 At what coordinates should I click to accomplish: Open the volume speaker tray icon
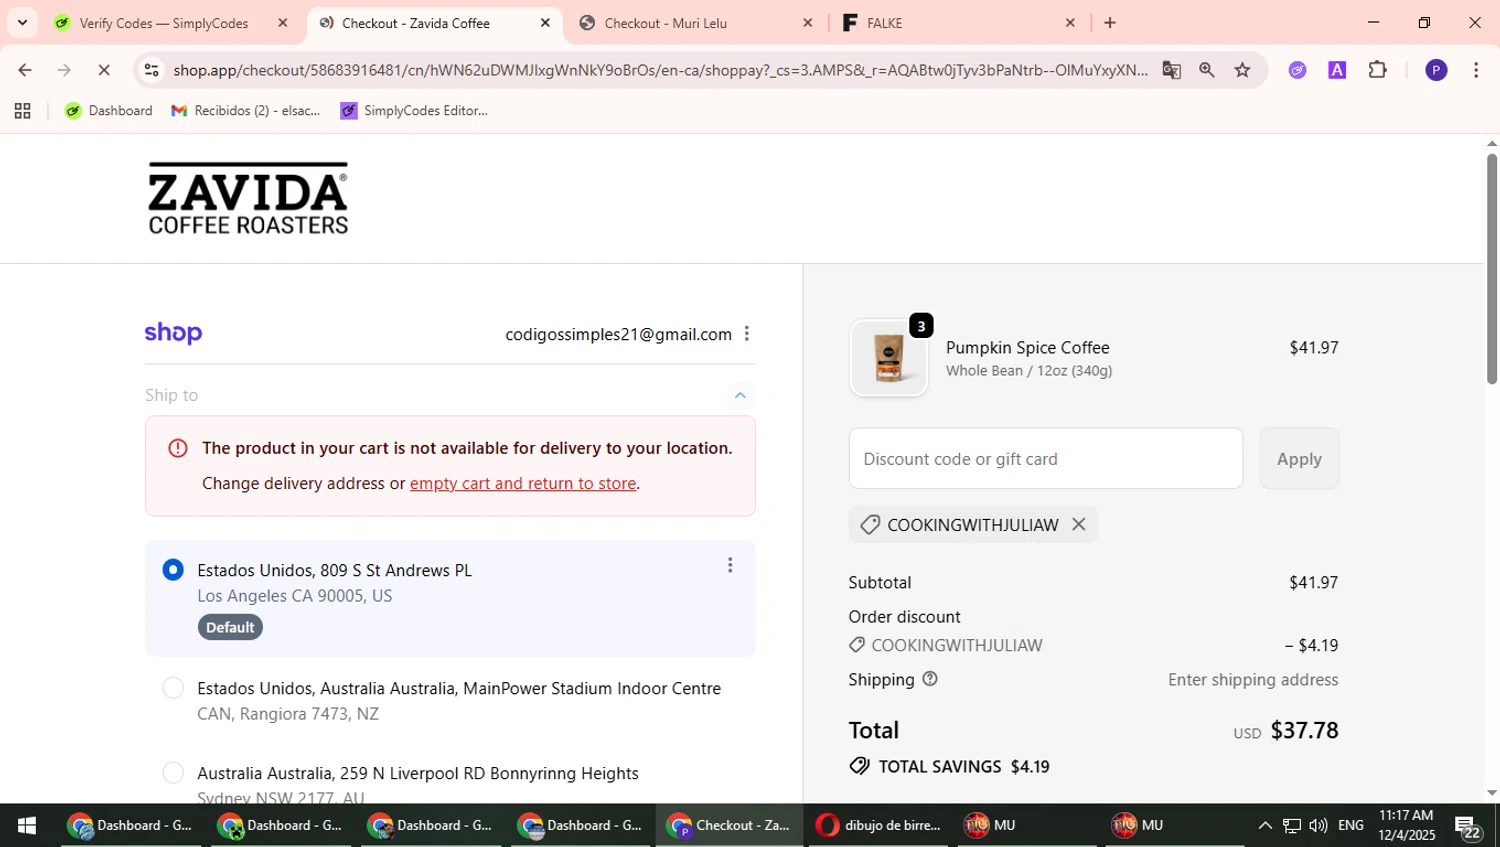click(x=1318, y=825)
